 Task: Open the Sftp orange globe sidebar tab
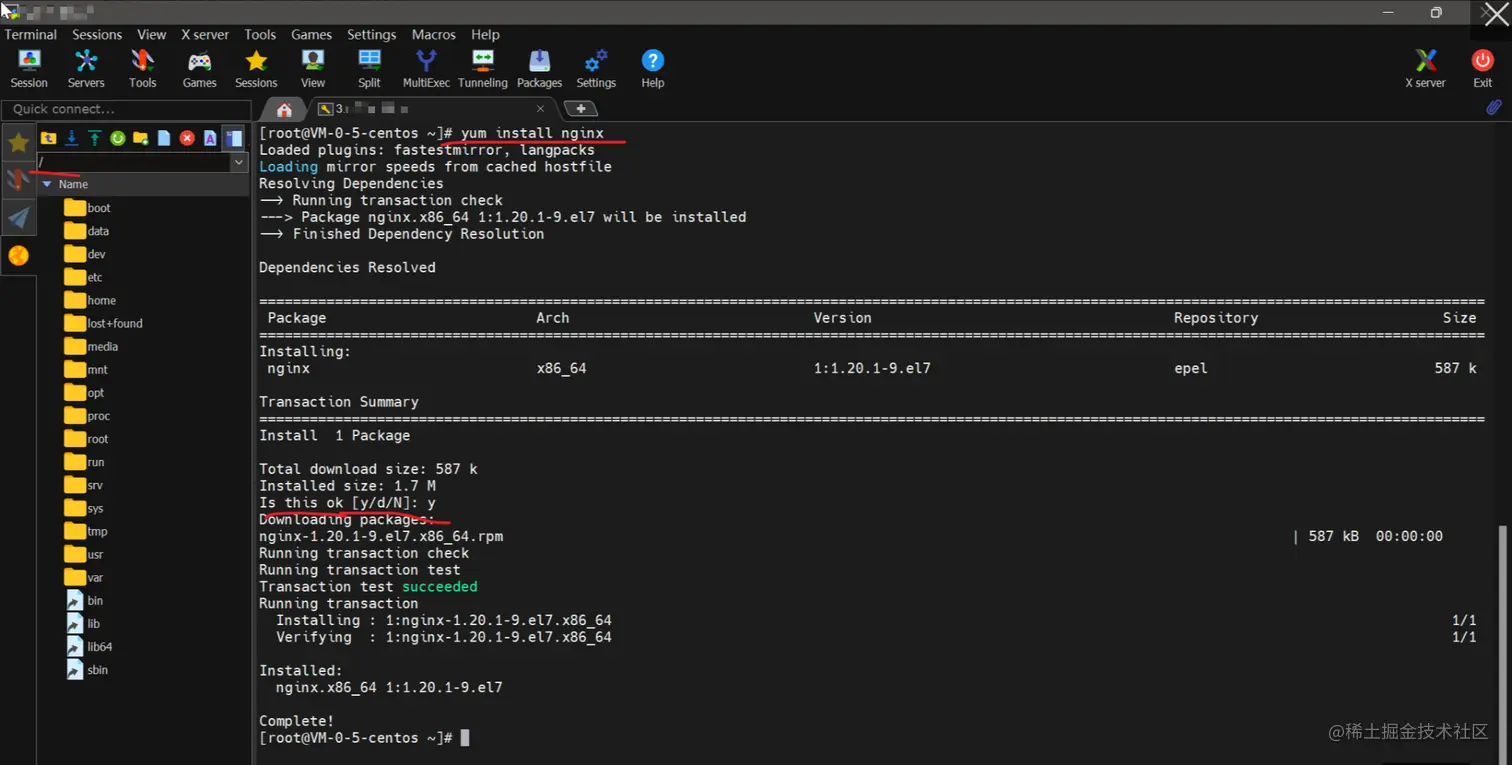(18, 256)
